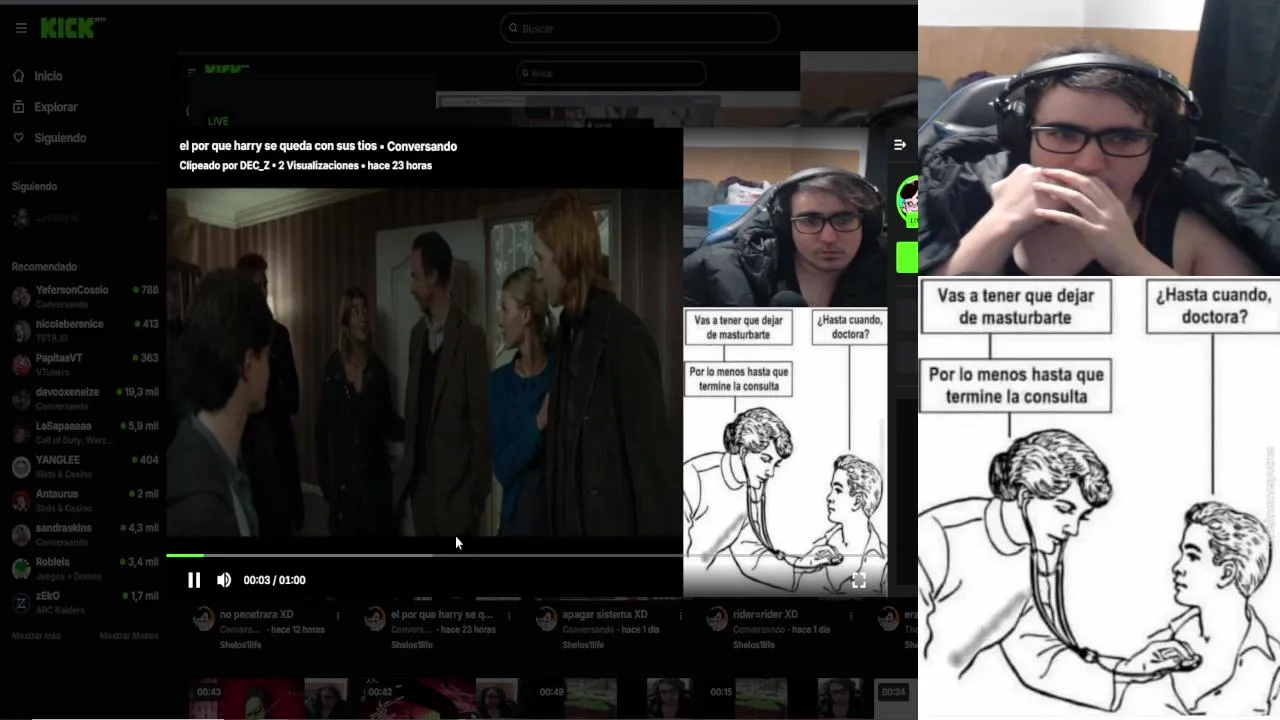Screen dimensions: 1280x720
Task: Pause the clip playback
Action: (x=194, y=580)
